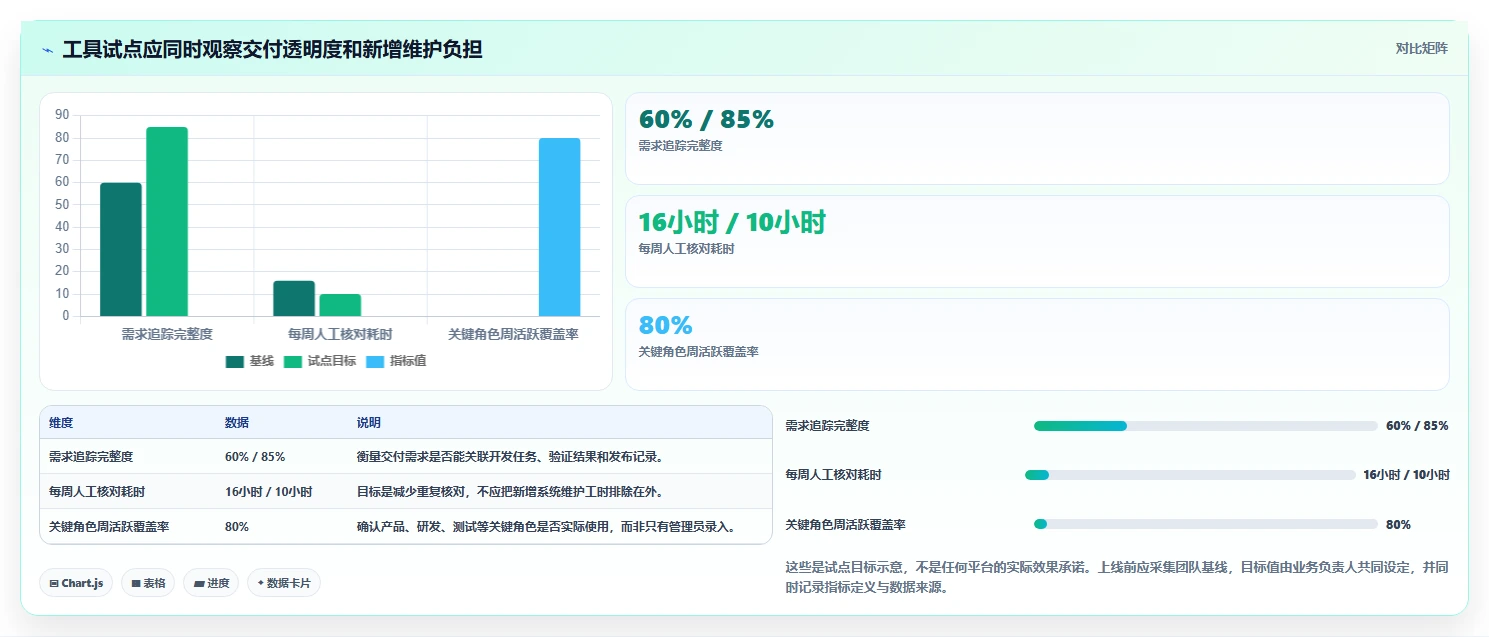1489x637 pixels.
Task: Toggle the 基线 legend swatch
Action: coord(235,361)
